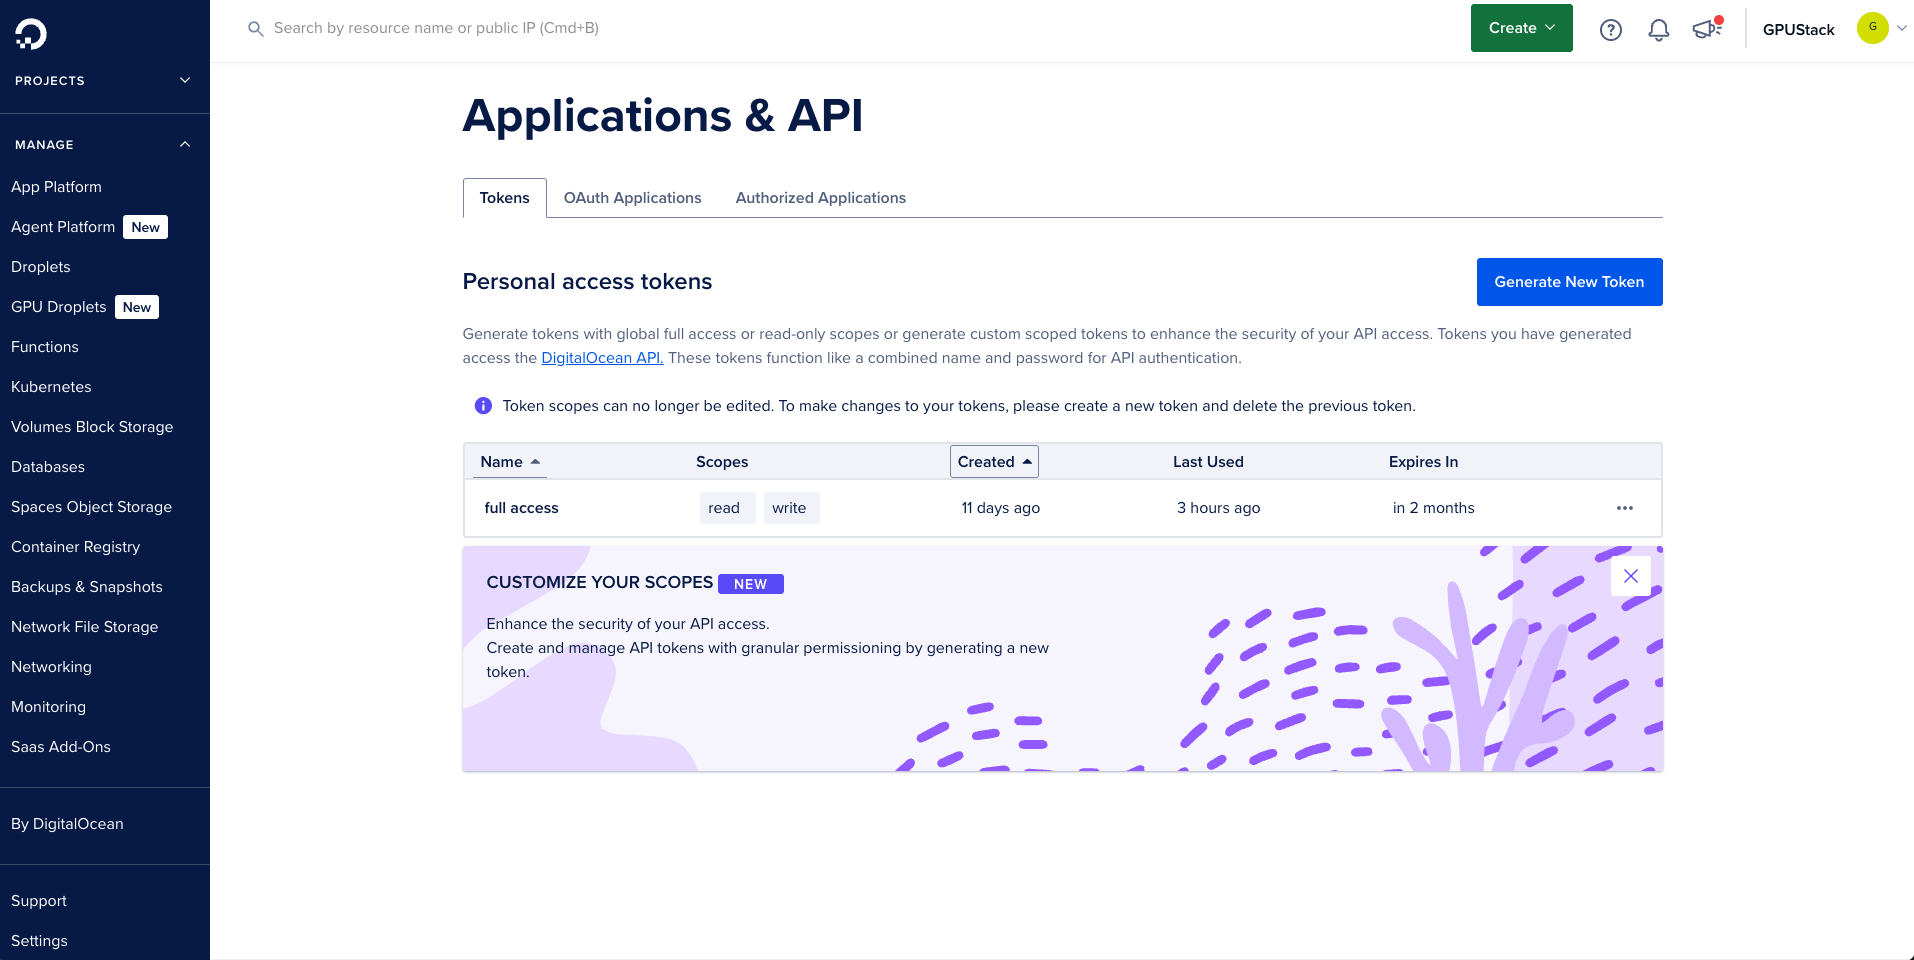1914x960 pixels.
Task: Go to Spaces Object Storage
Action: coord(91,507)
